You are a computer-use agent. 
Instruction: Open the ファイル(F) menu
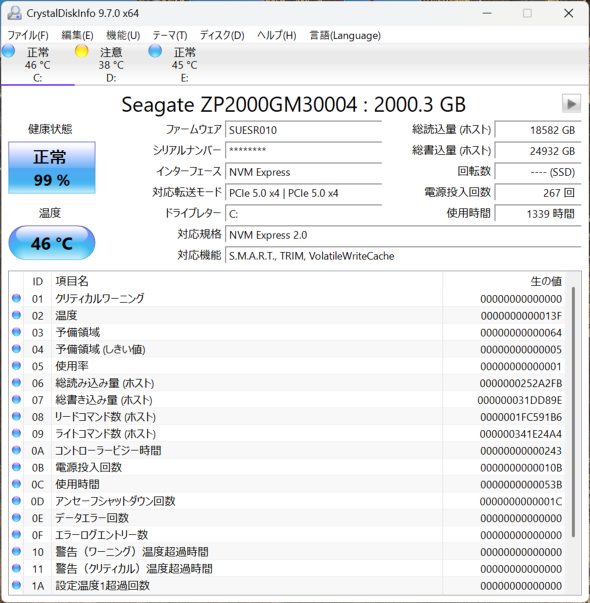coord(28,35)
